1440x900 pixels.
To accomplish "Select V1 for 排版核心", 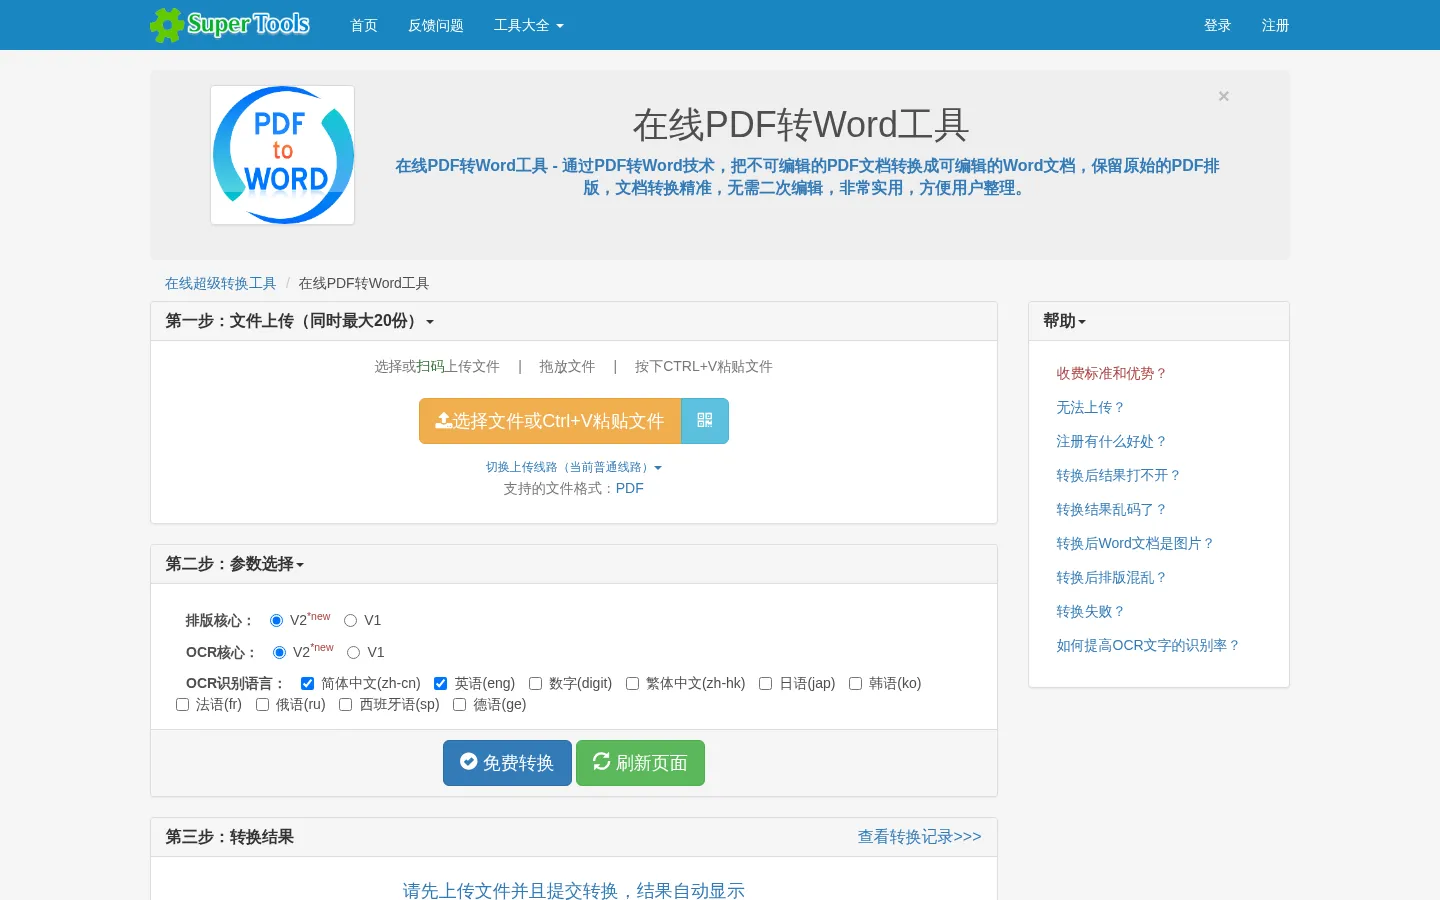I will pyautogui.click(x=351, y=621).
